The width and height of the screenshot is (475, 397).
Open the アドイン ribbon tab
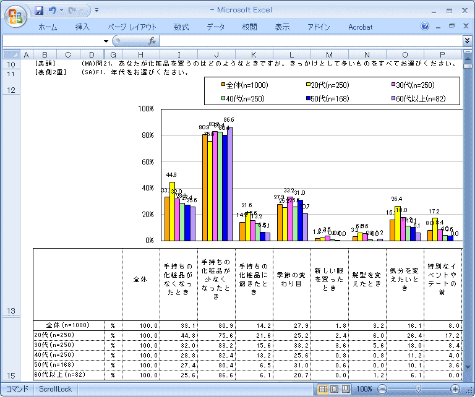coord(319,27)
